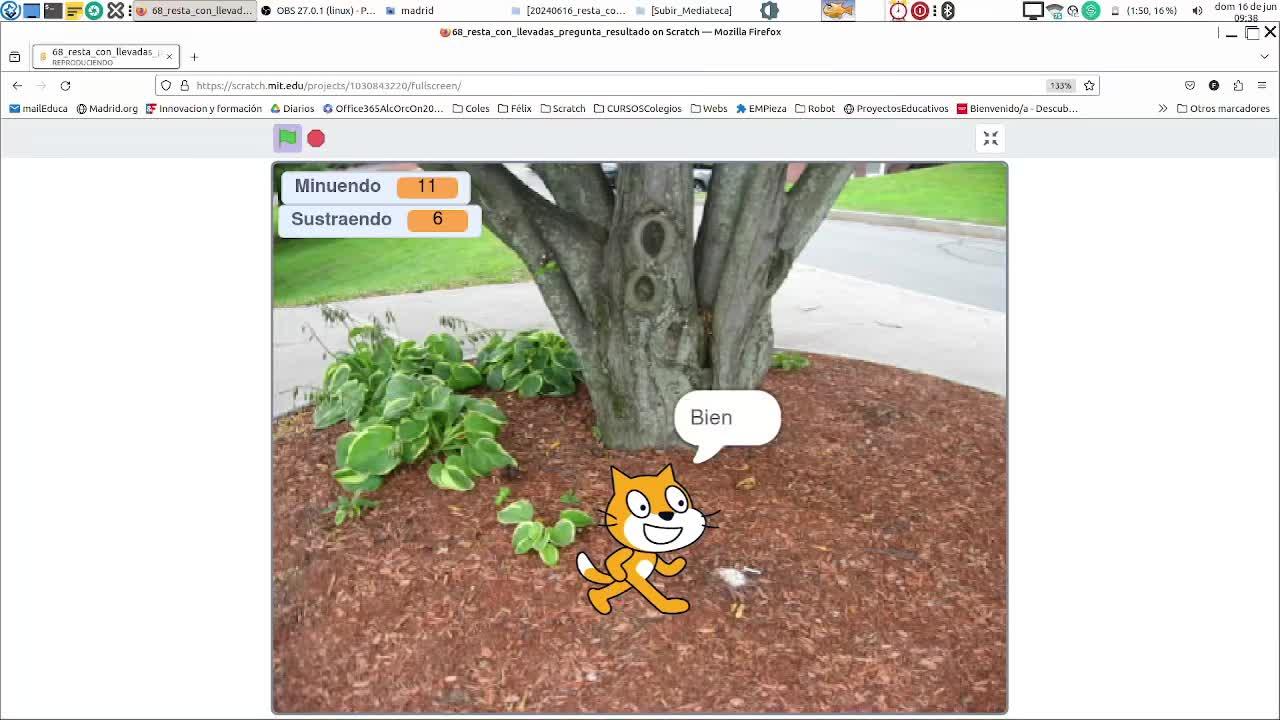Click the red power icon in the panel
This screenshot has width=1280, height=720.
(x=920, y=11)
